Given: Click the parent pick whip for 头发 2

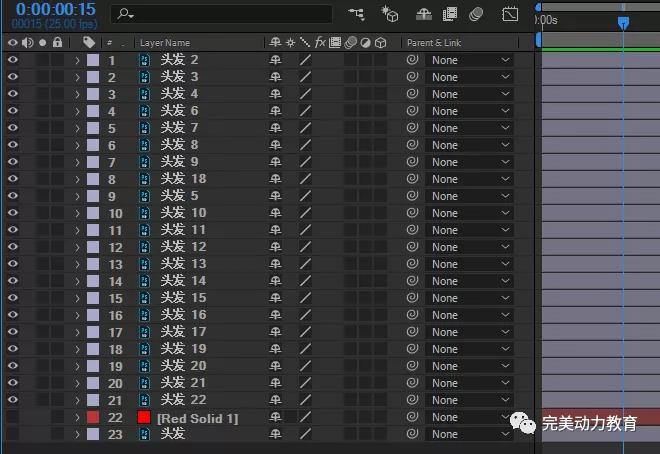Looking at the screenshot, I should (x=411, y=60).
